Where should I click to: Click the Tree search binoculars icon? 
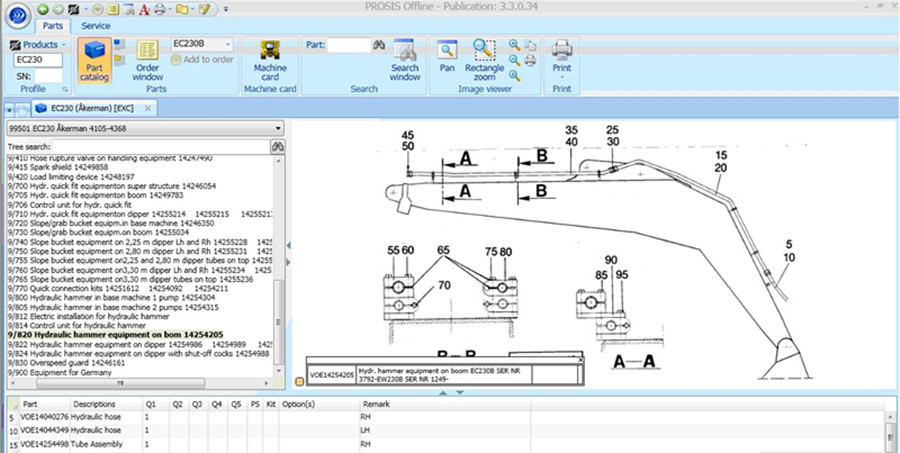click(278, 147)
